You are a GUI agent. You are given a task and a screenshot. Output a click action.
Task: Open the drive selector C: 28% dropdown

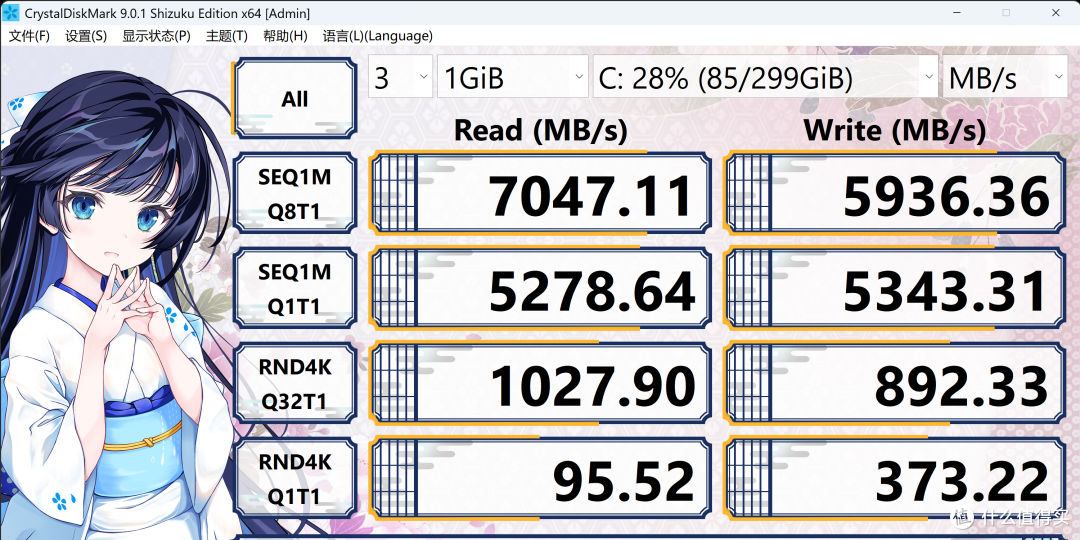click(x=765, y=76)
